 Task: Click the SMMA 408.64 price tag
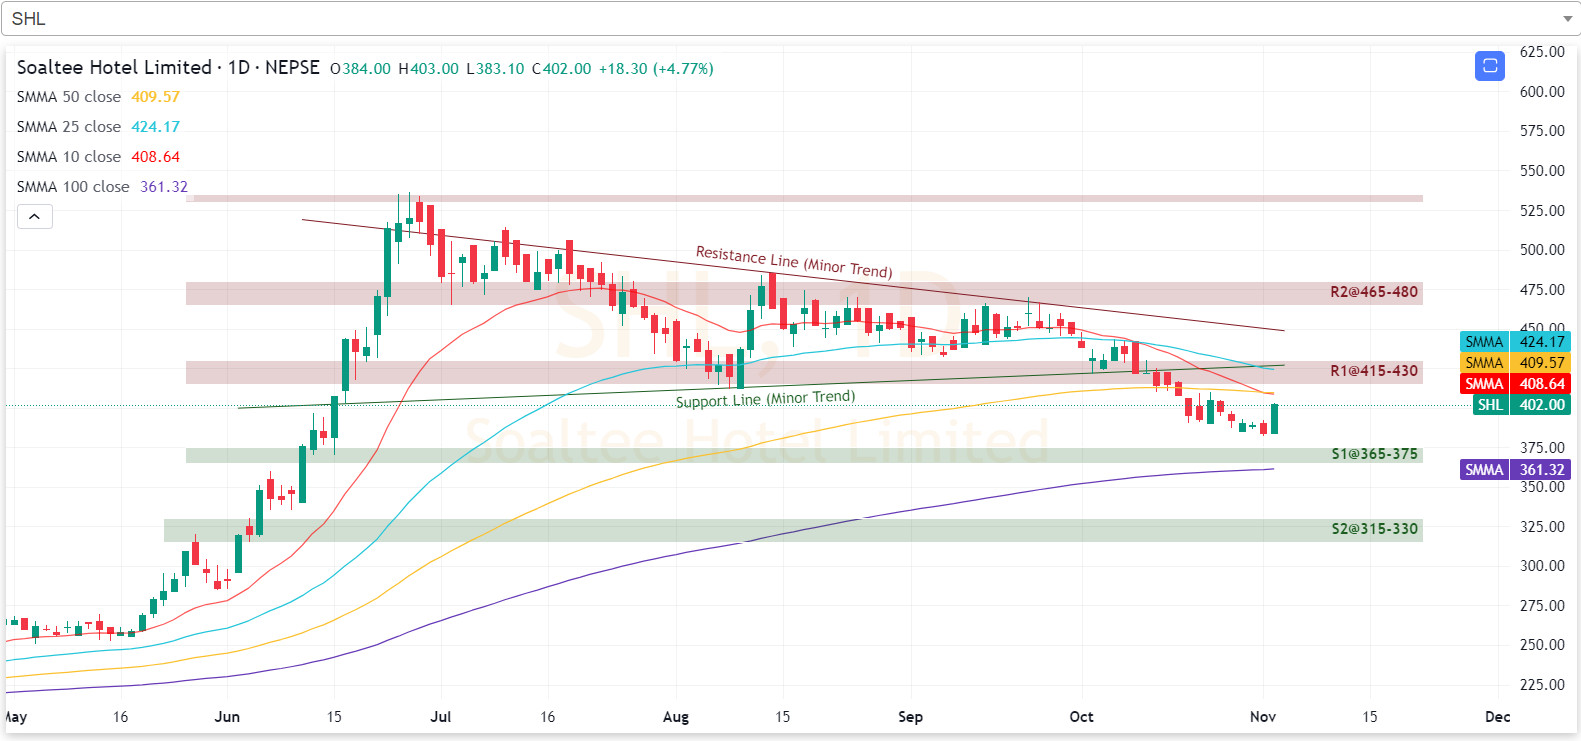(1515, 384)
